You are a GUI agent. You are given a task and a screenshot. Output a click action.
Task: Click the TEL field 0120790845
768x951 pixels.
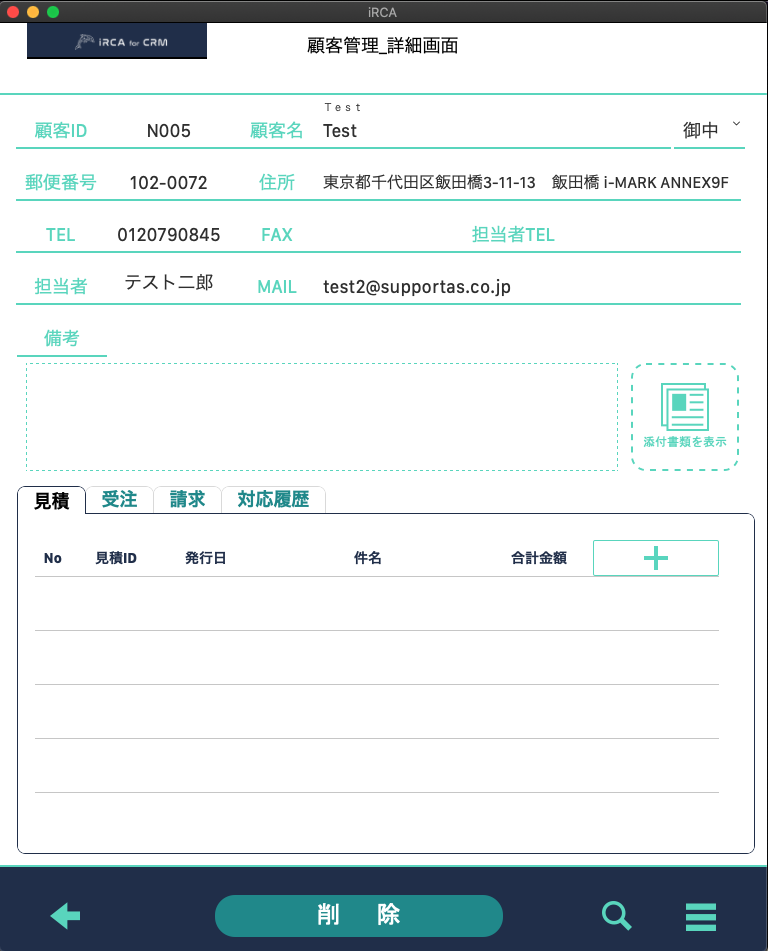[x=168, y=235]
